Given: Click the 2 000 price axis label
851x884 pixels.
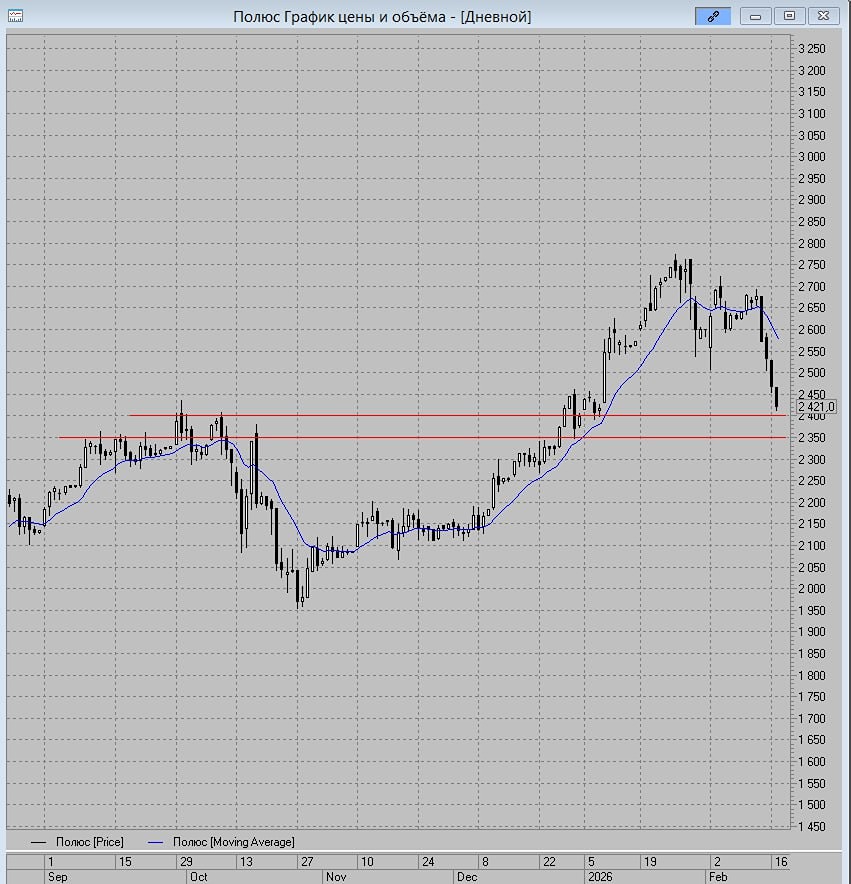Looking at the screenshot, I should (x=812, y=589).
